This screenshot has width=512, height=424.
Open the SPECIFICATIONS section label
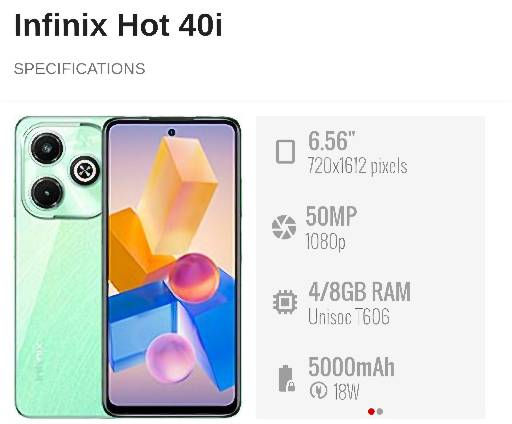click(80, 69)
